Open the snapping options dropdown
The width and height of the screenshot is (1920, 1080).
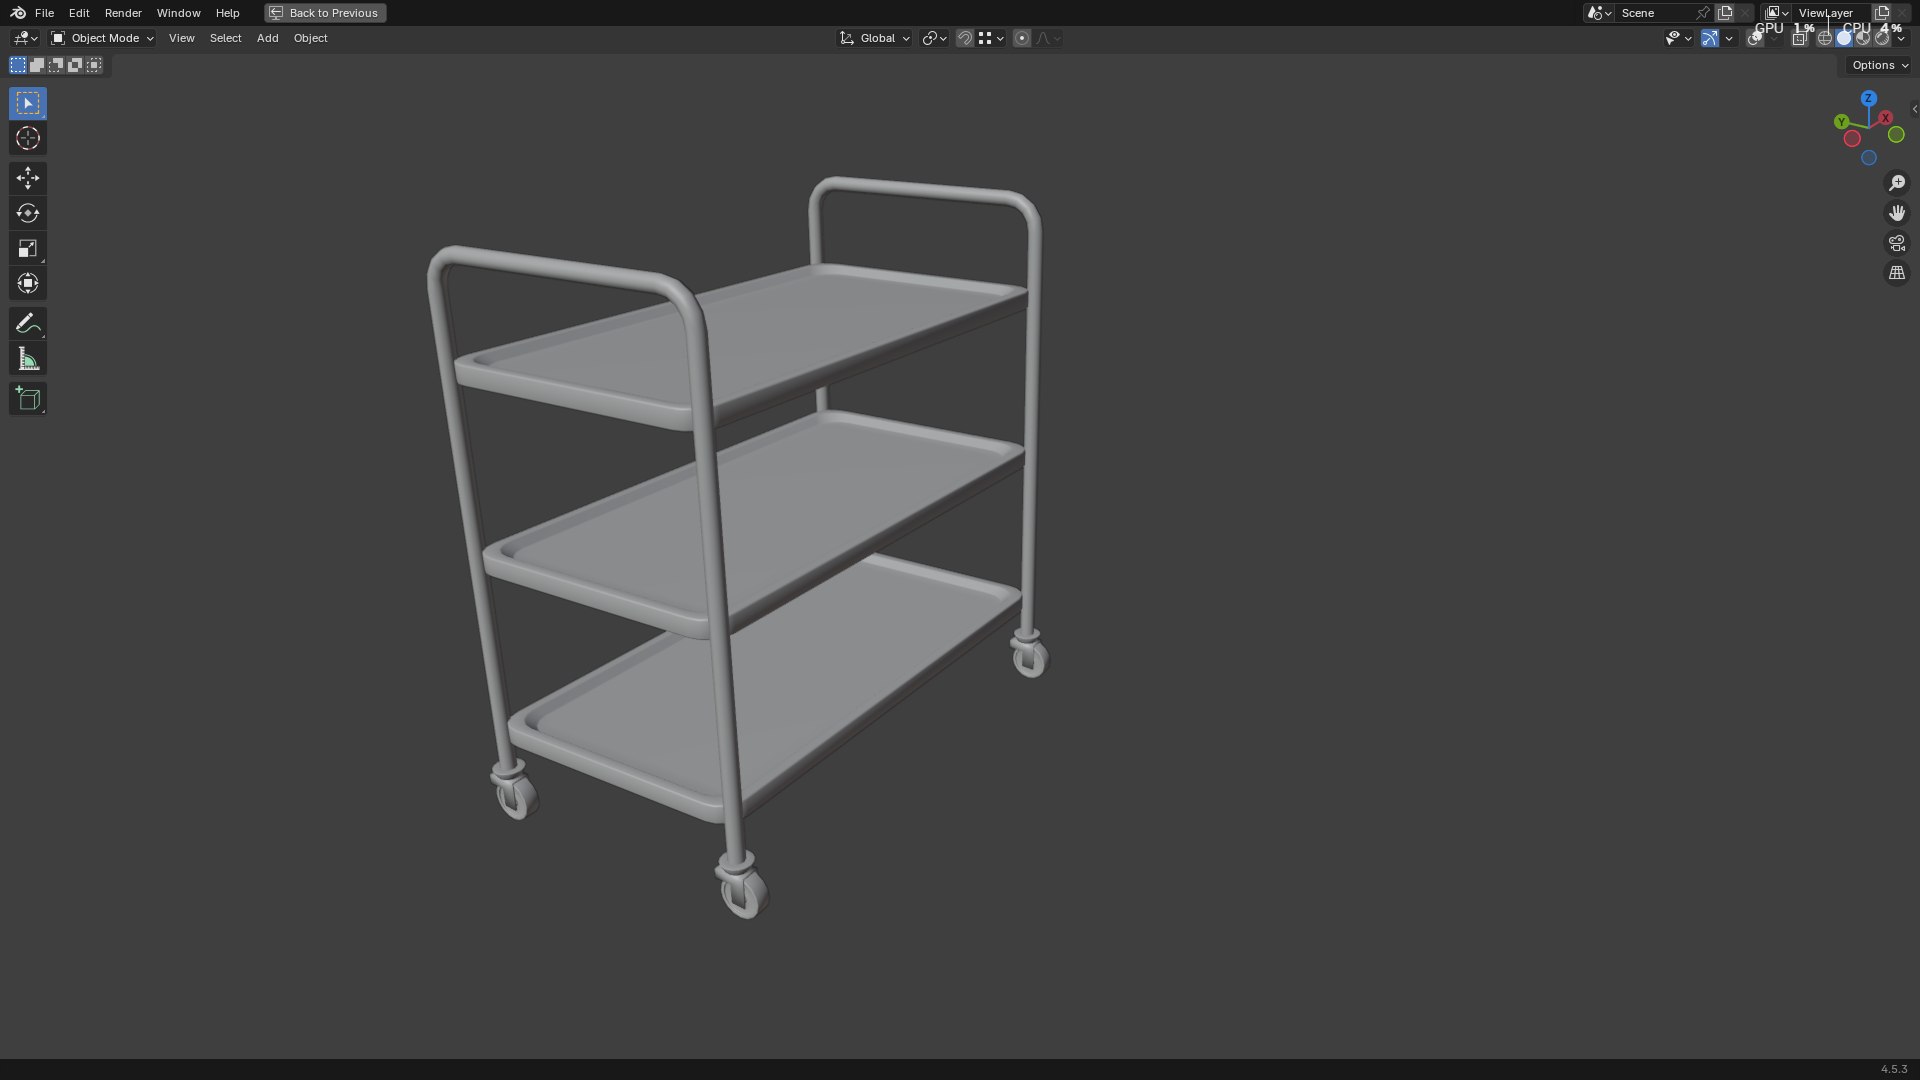coord(991,38)
